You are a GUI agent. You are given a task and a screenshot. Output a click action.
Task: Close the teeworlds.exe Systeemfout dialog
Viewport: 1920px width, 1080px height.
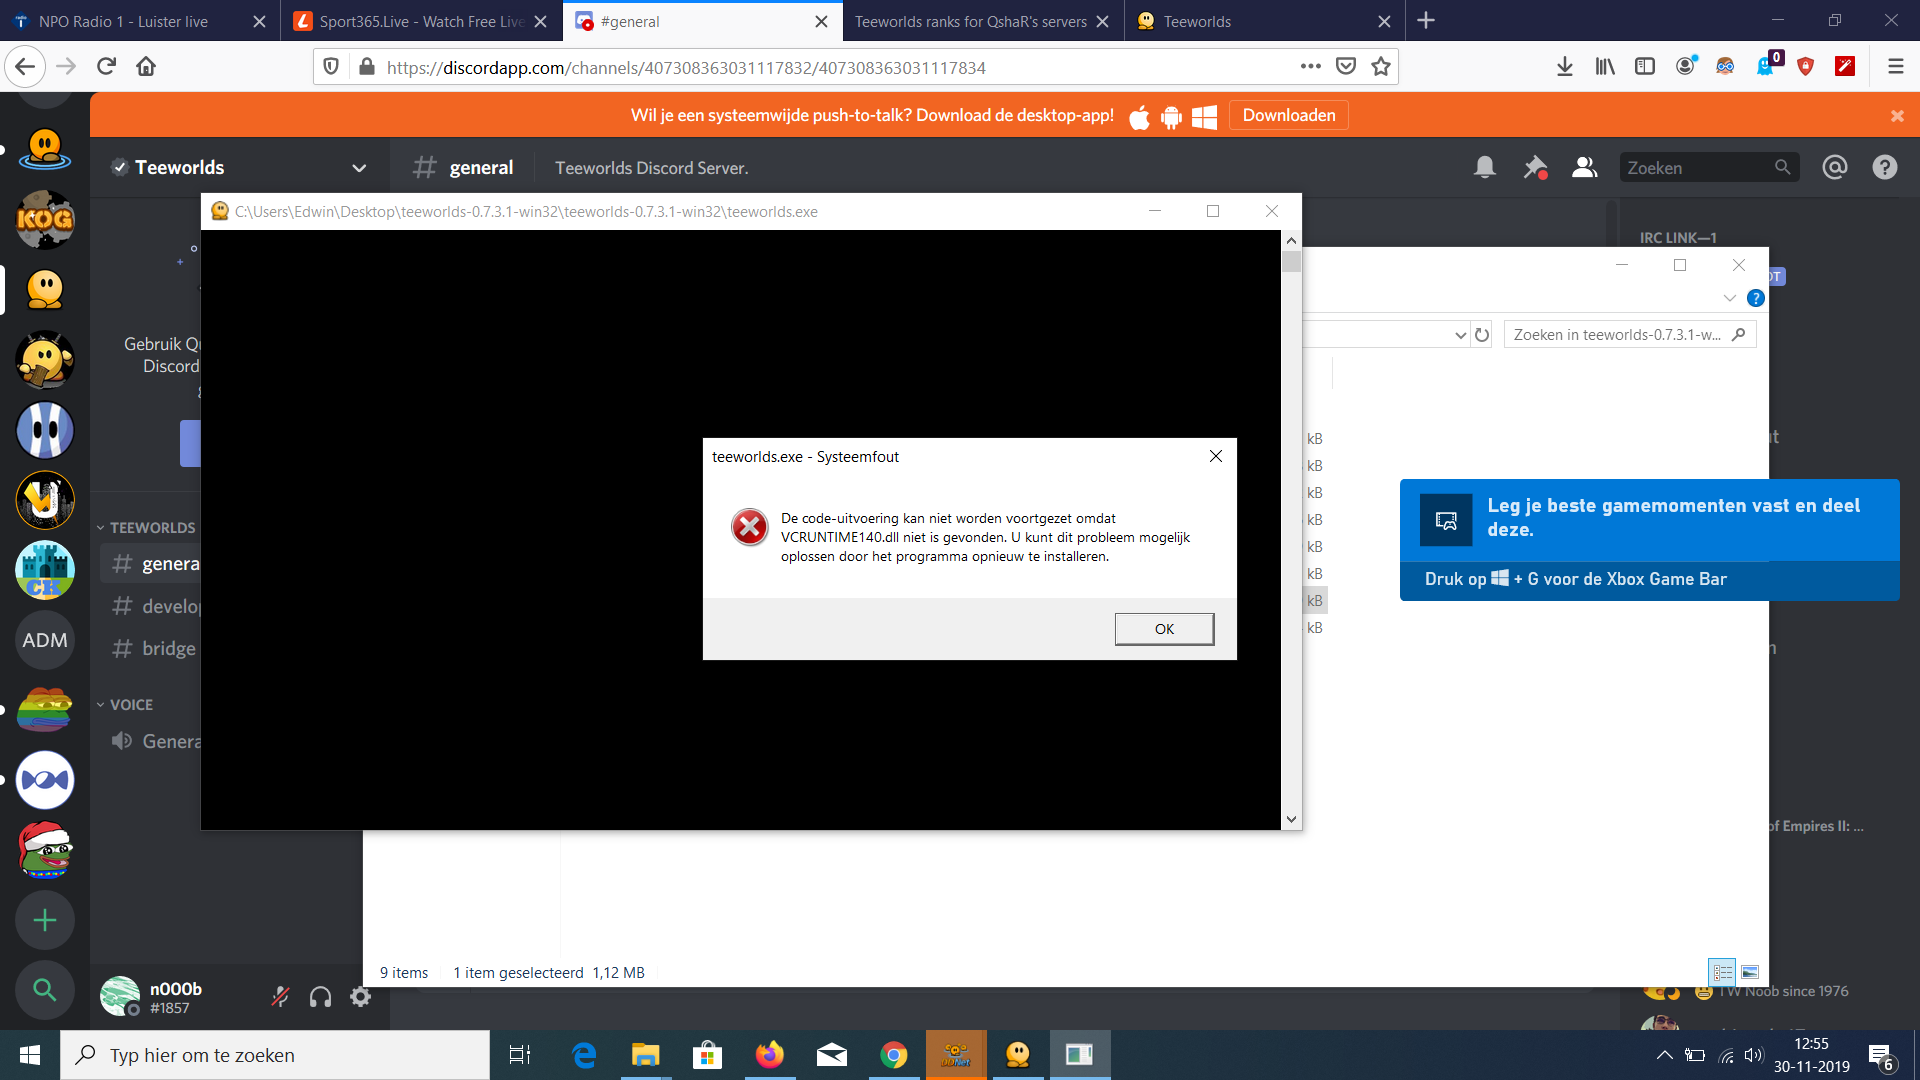coord(1216,456)
